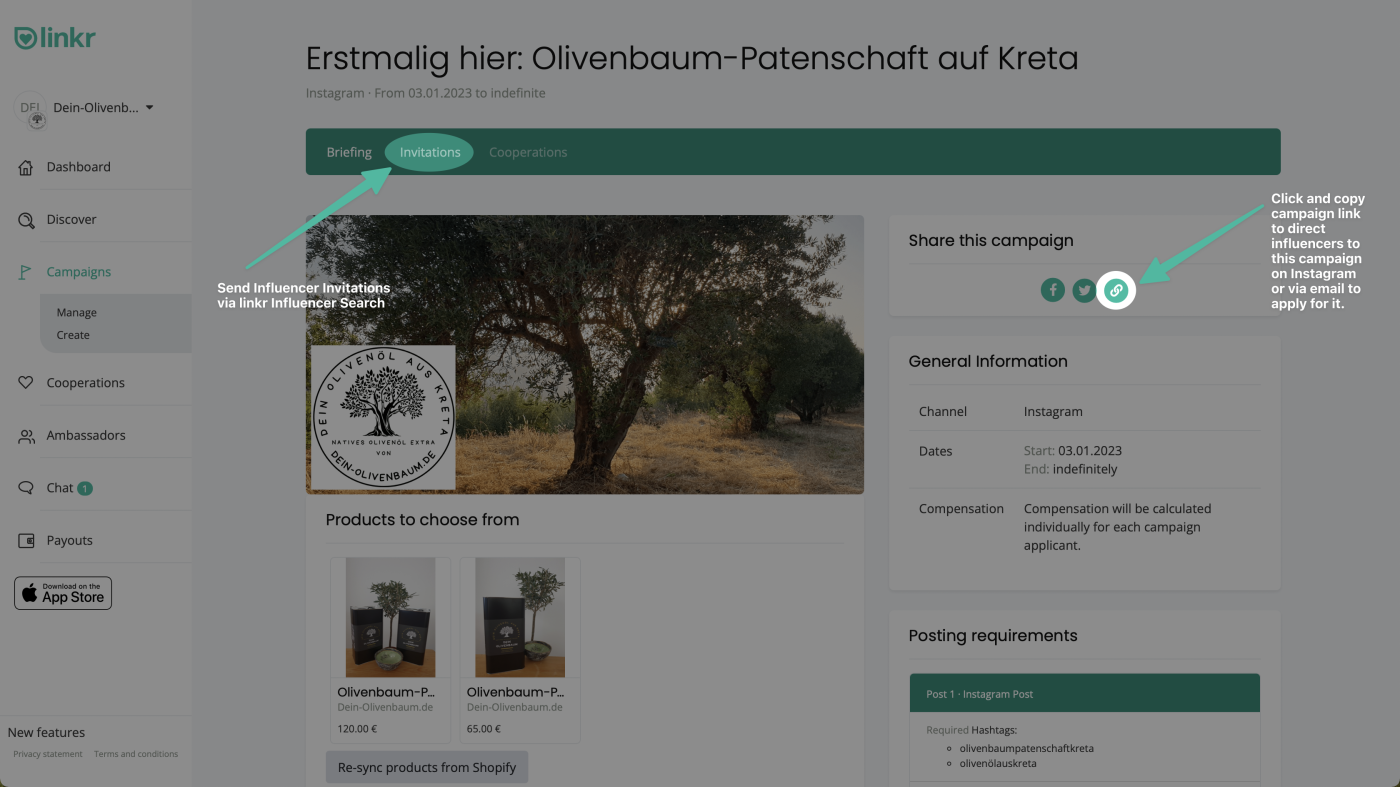The image size is (1400, 787).
Task: Select Manage under Campaigns
Action: click(x=77, y=313)
